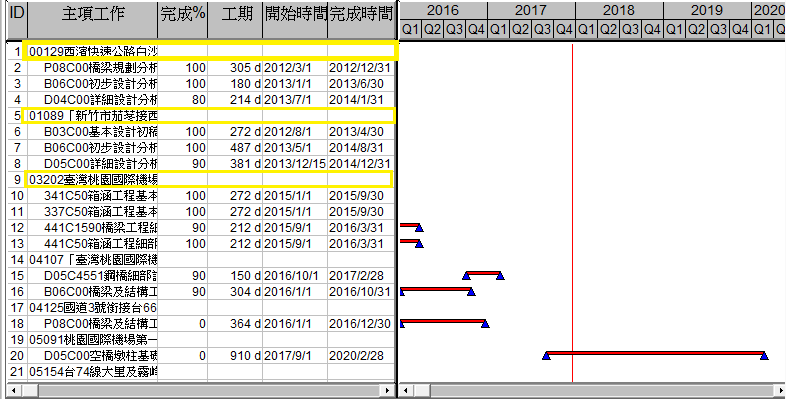
Task: Click the start triangle marker of row 15 bar
Action: pos(466,276)
